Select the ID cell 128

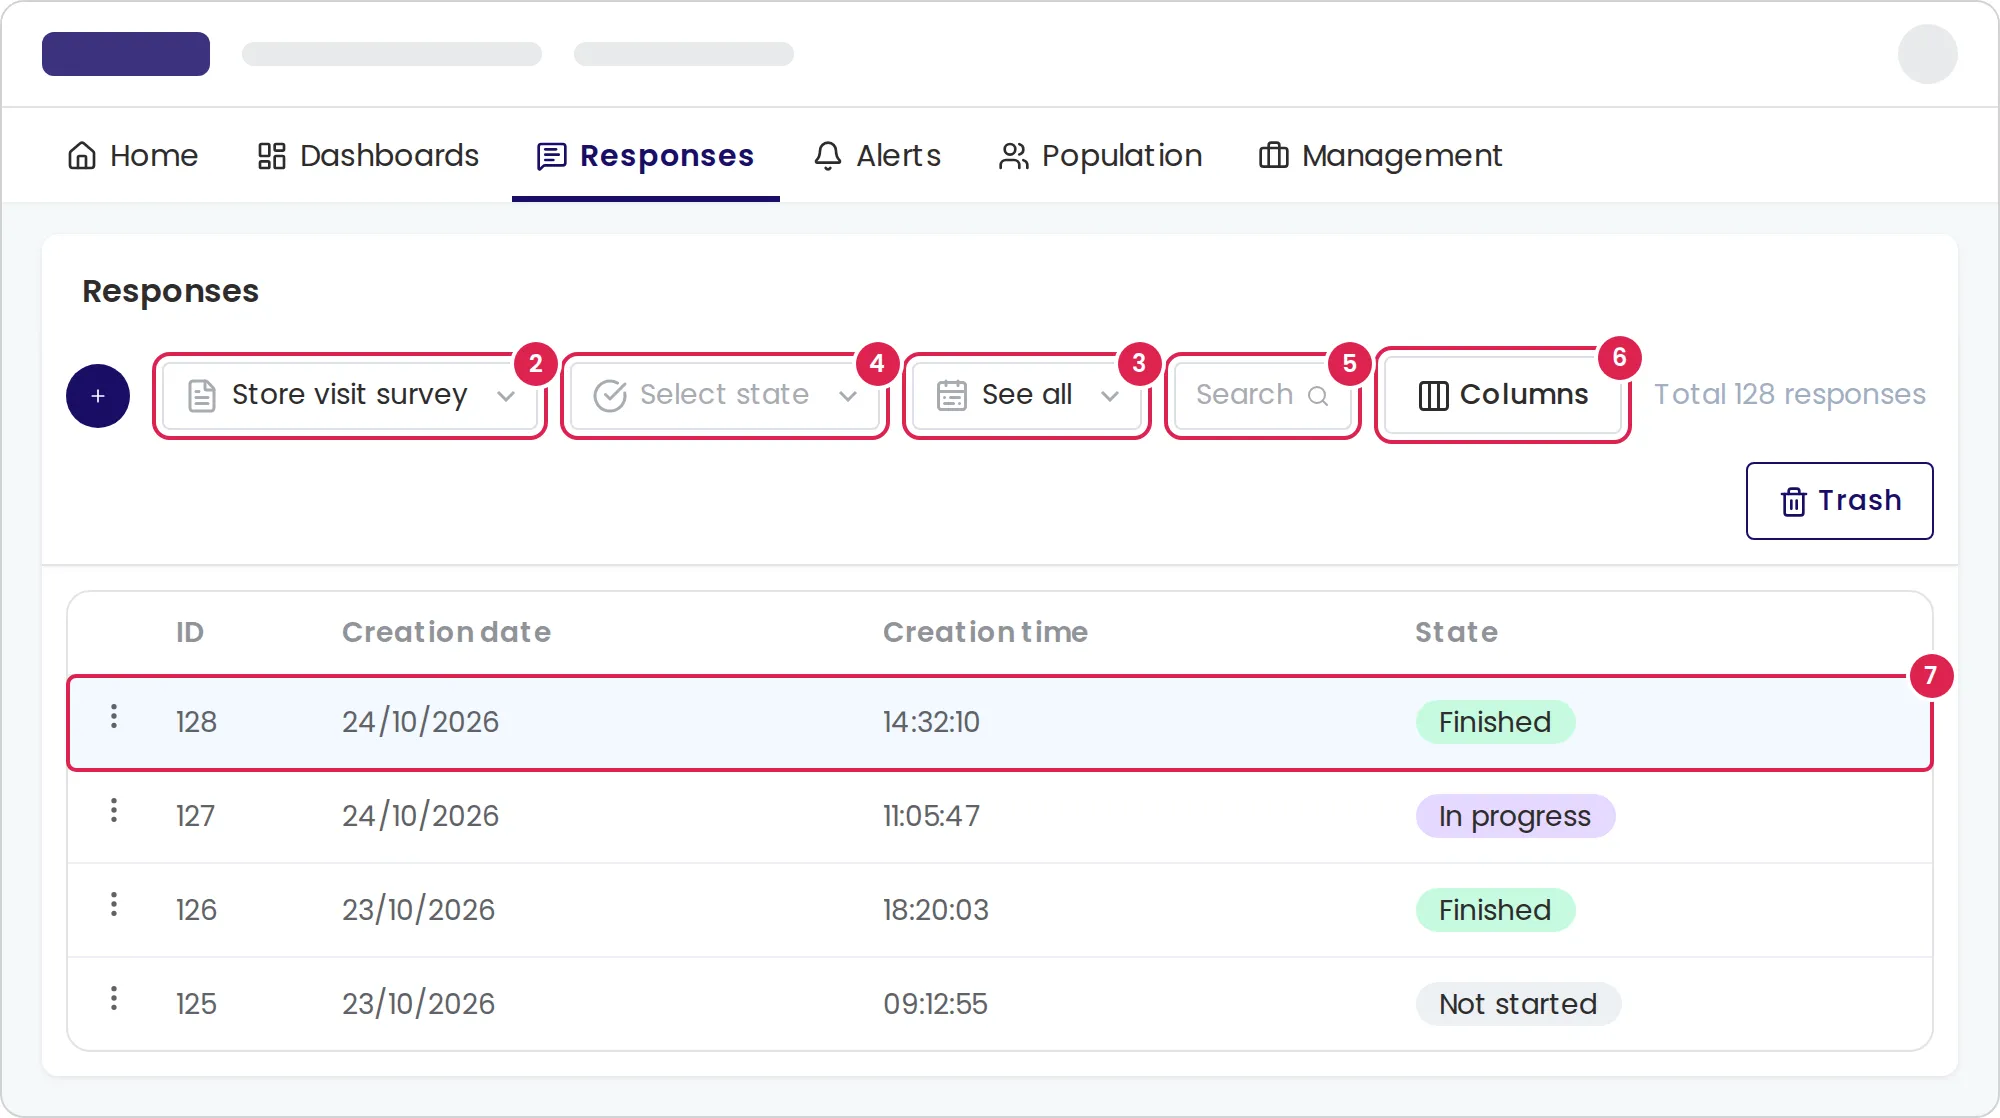[196, 722]
